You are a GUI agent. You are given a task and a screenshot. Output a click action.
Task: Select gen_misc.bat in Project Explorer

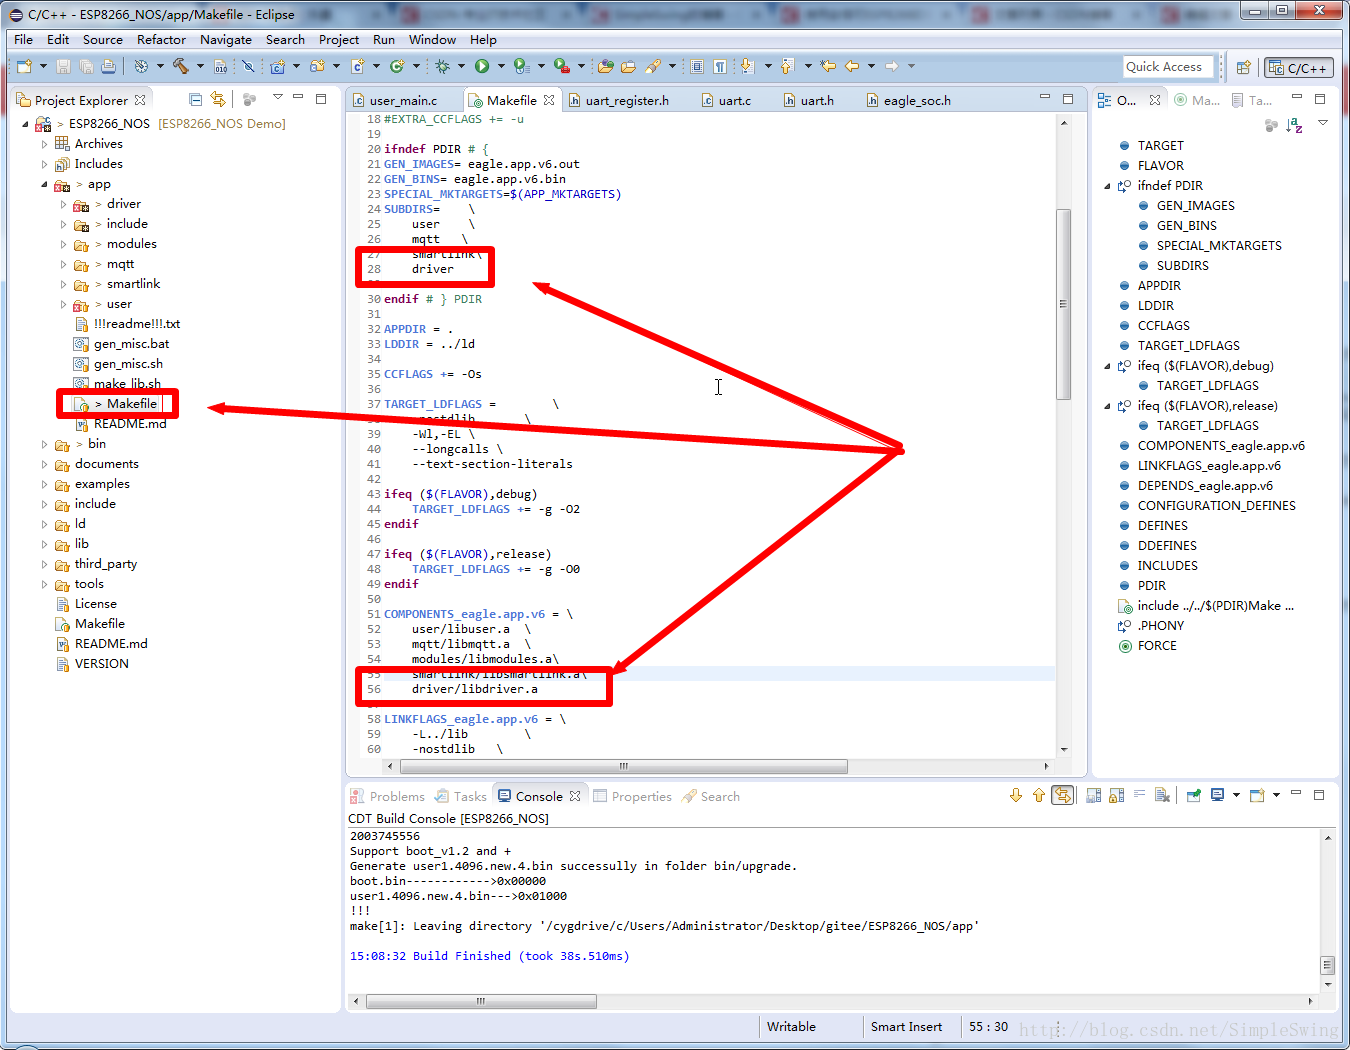[x=131, y=344]
